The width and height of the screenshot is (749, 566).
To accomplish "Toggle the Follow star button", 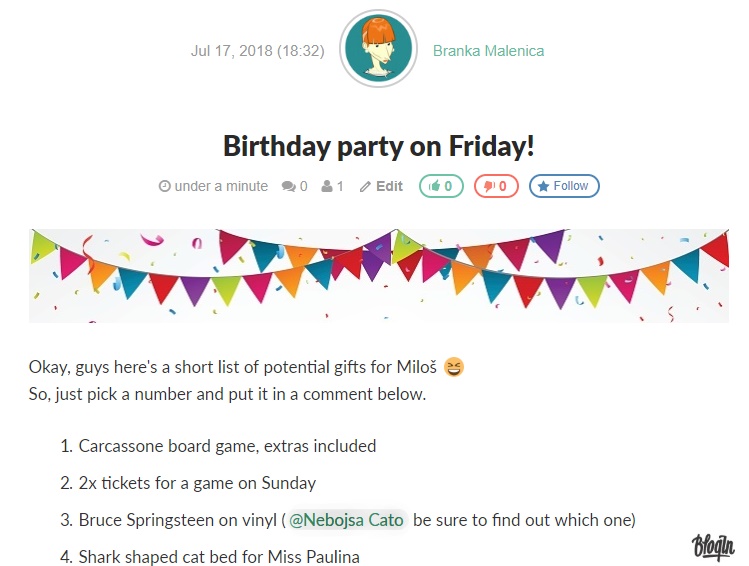I will click(x=564, y=186).
